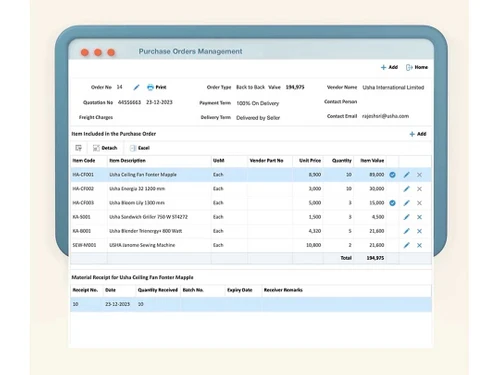Click item code KA-S001
This screenshot has height=375, width=500.
click(81, 217)
